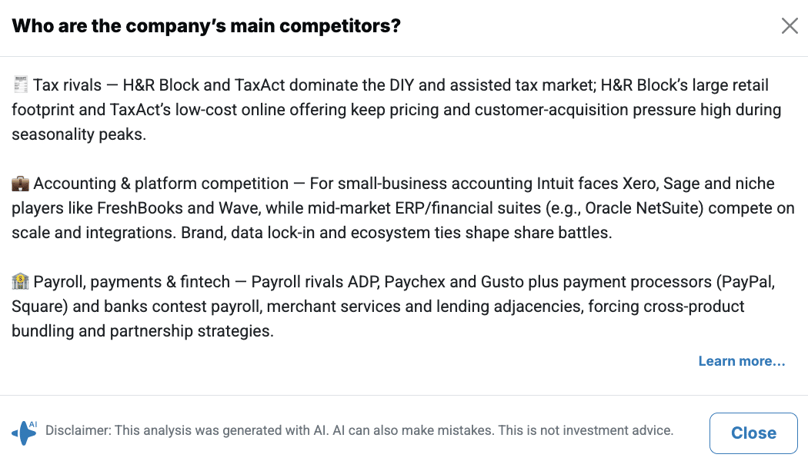Click the words 'Oracle NetSuite' in the text
The height and width of the screenshot is (461, 808).
coord(650,208)
